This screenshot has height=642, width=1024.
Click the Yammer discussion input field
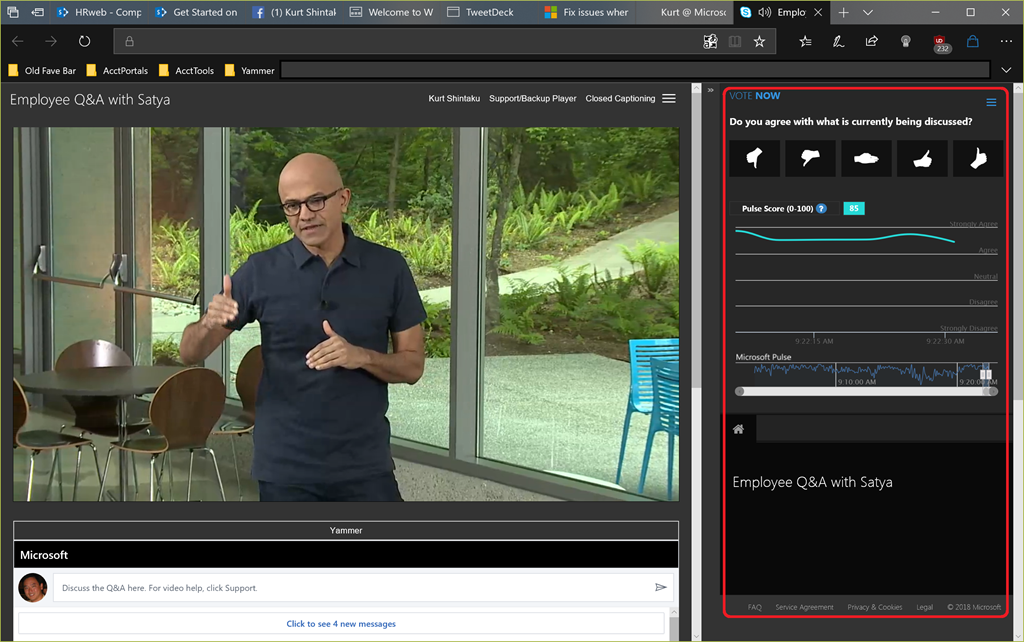(350, 588)
